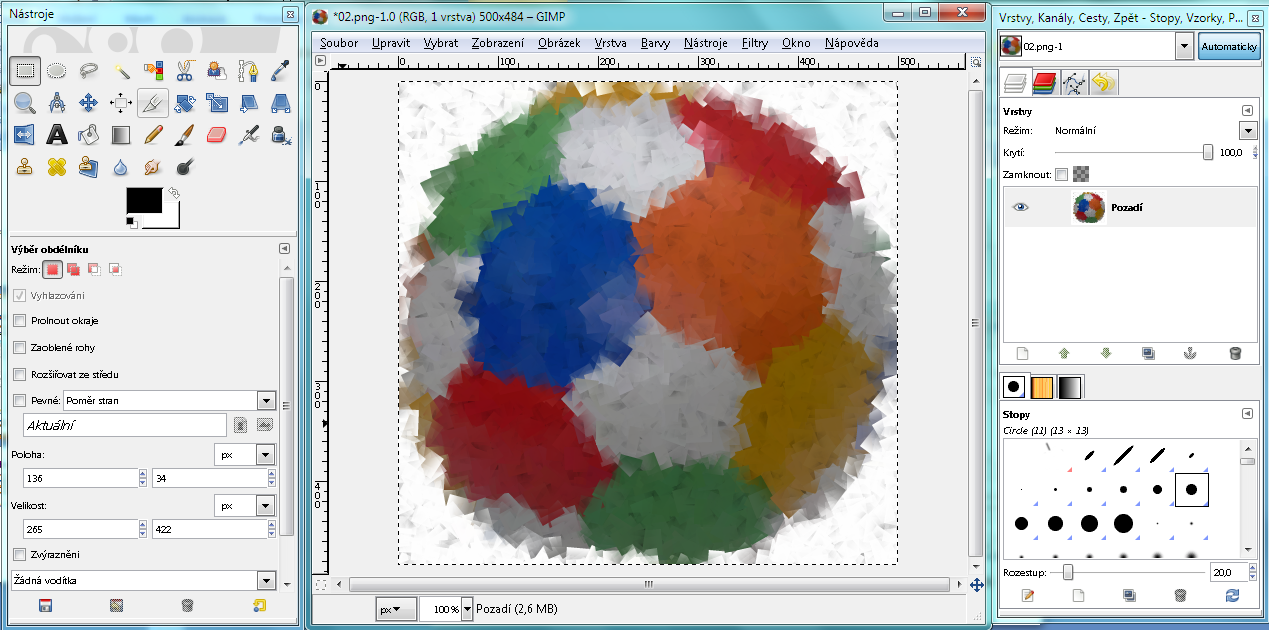Viewport: 1269px width, 630px height.
Task: Select the Ellipse Select tool
Action: [x=57, y=70]
